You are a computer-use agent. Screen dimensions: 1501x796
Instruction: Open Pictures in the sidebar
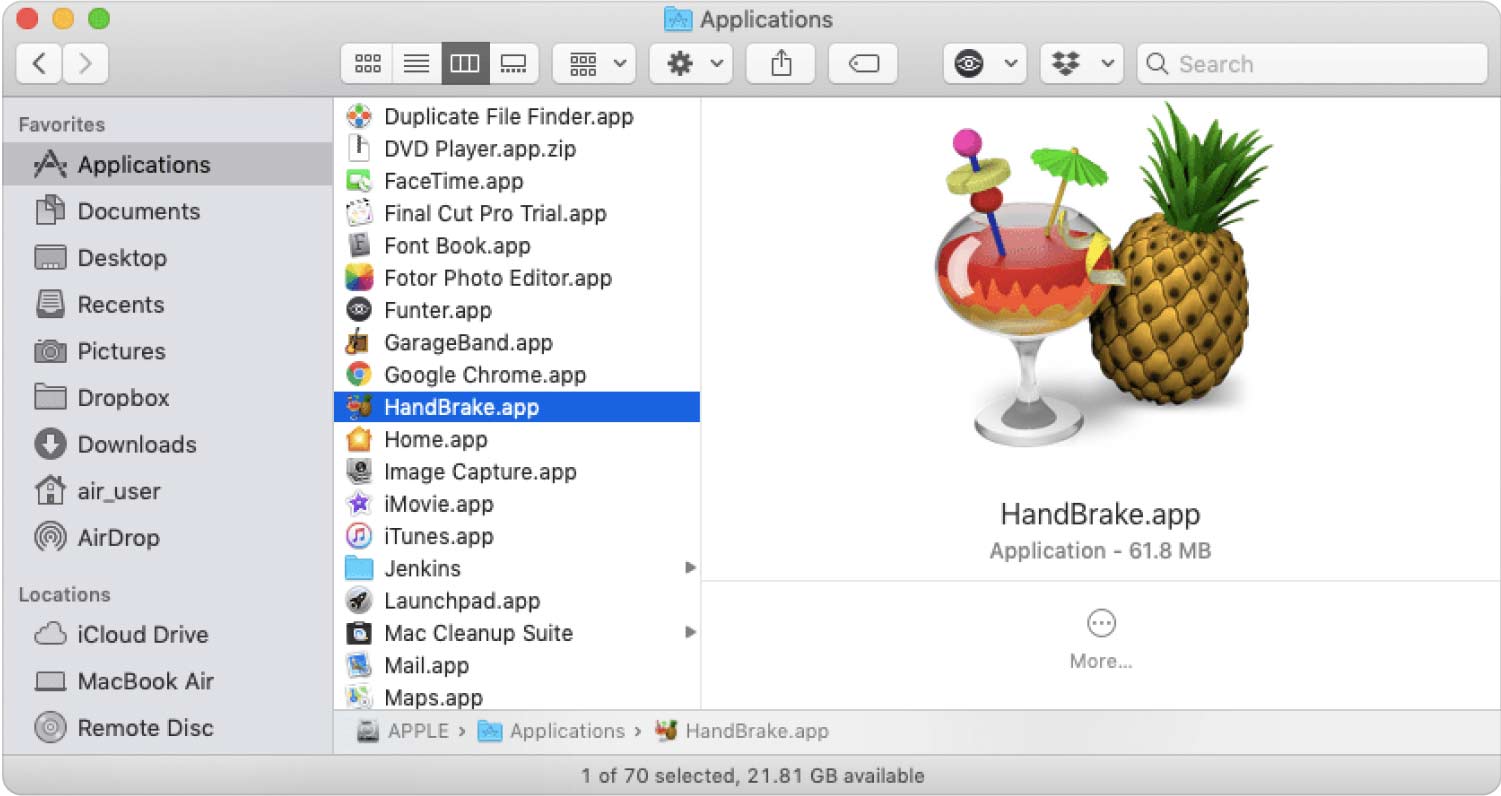[167, 351]
